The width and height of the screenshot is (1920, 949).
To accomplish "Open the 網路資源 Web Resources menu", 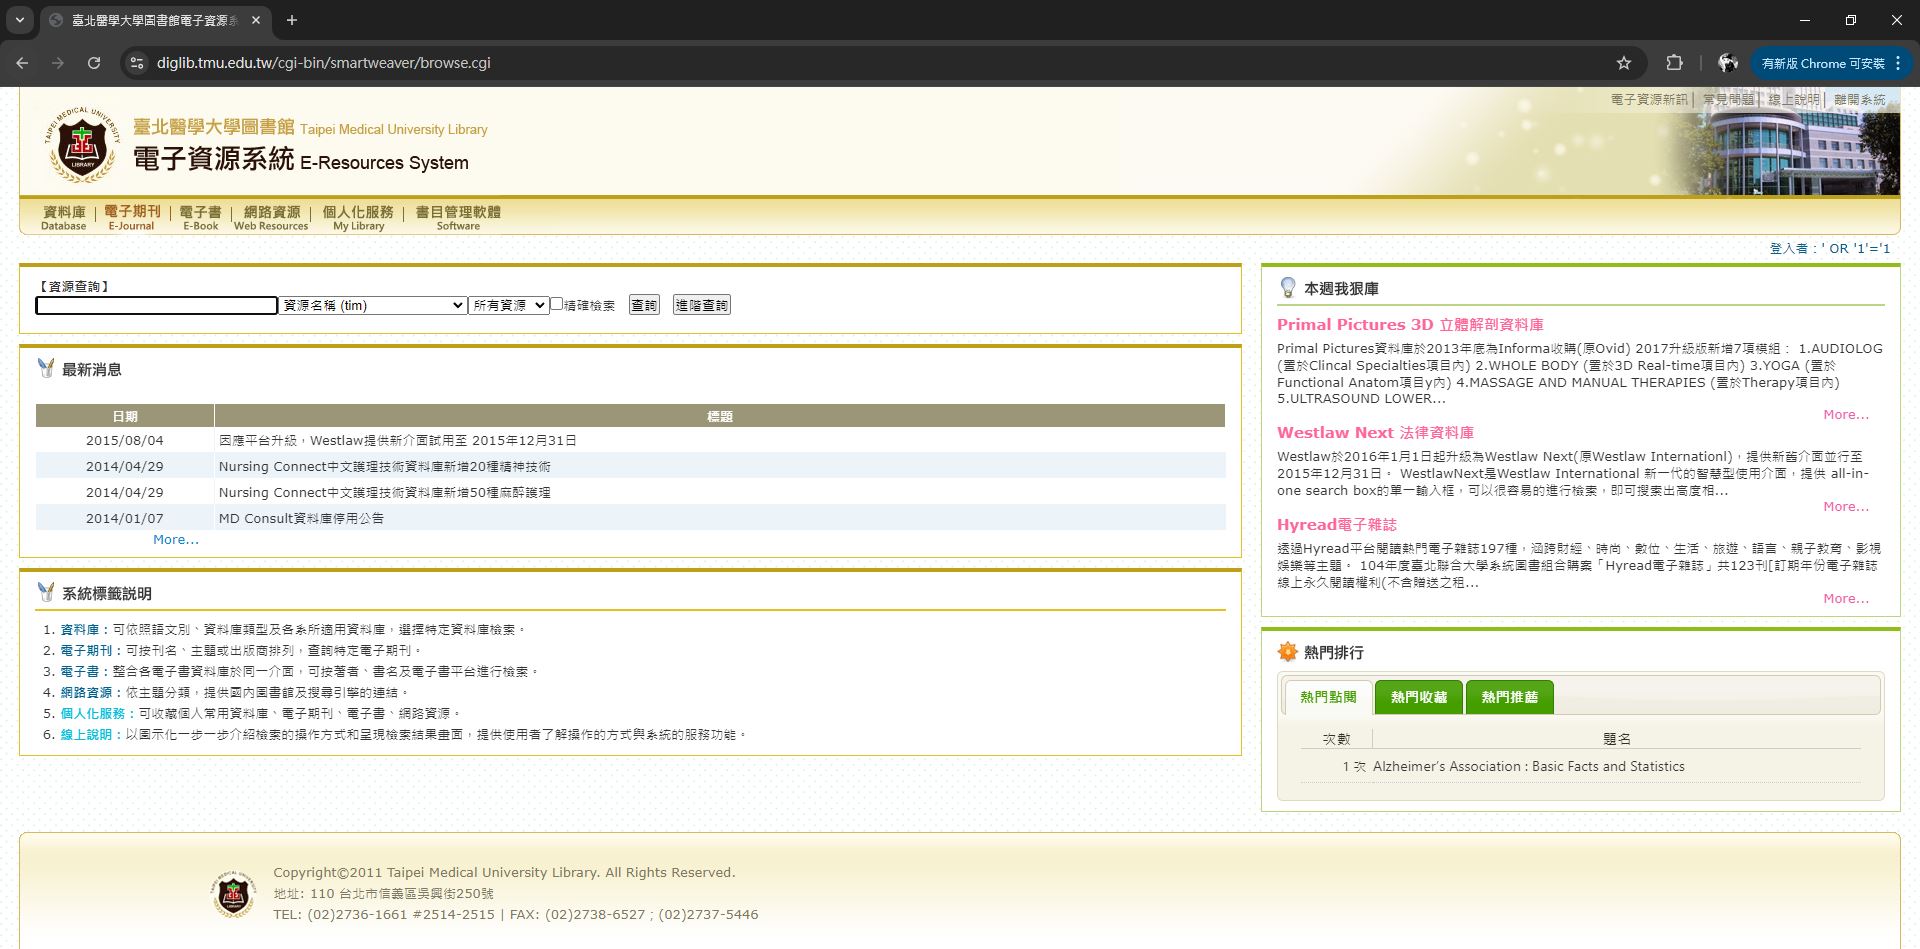I will (271, 217).
